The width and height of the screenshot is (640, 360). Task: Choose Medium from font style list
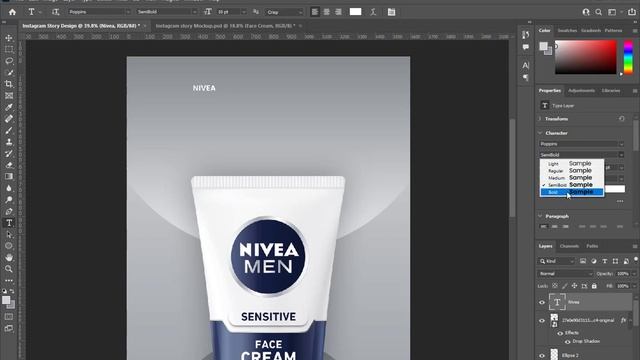click(x=572, y=178)
